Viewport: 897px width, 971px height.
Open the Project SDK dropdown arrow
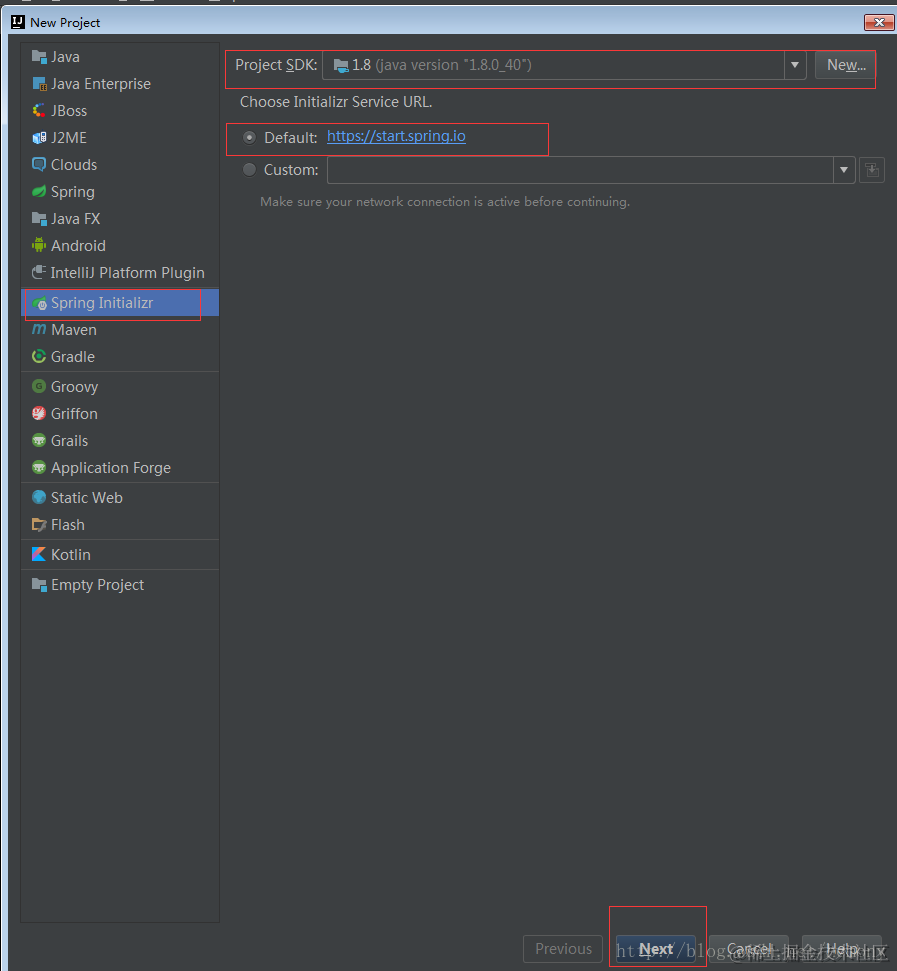point(795,65)
